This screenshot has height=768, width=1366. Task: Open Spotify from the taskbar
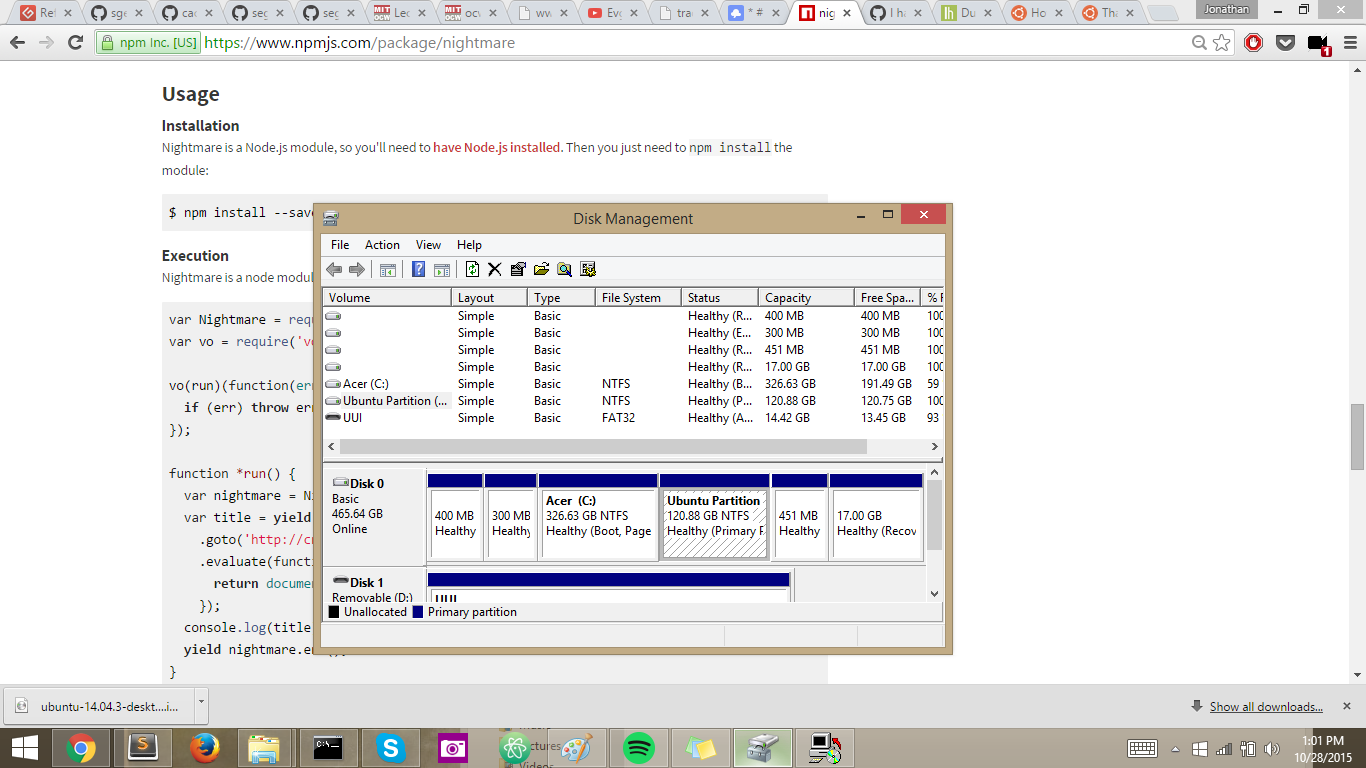tap(638, 747)
